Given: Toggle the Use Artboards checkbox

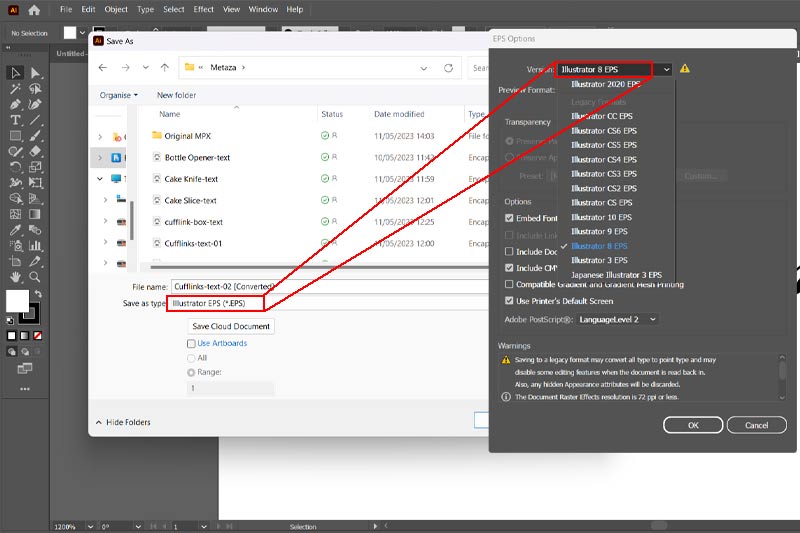Looking at the screenshot, I should coord(191,343).
